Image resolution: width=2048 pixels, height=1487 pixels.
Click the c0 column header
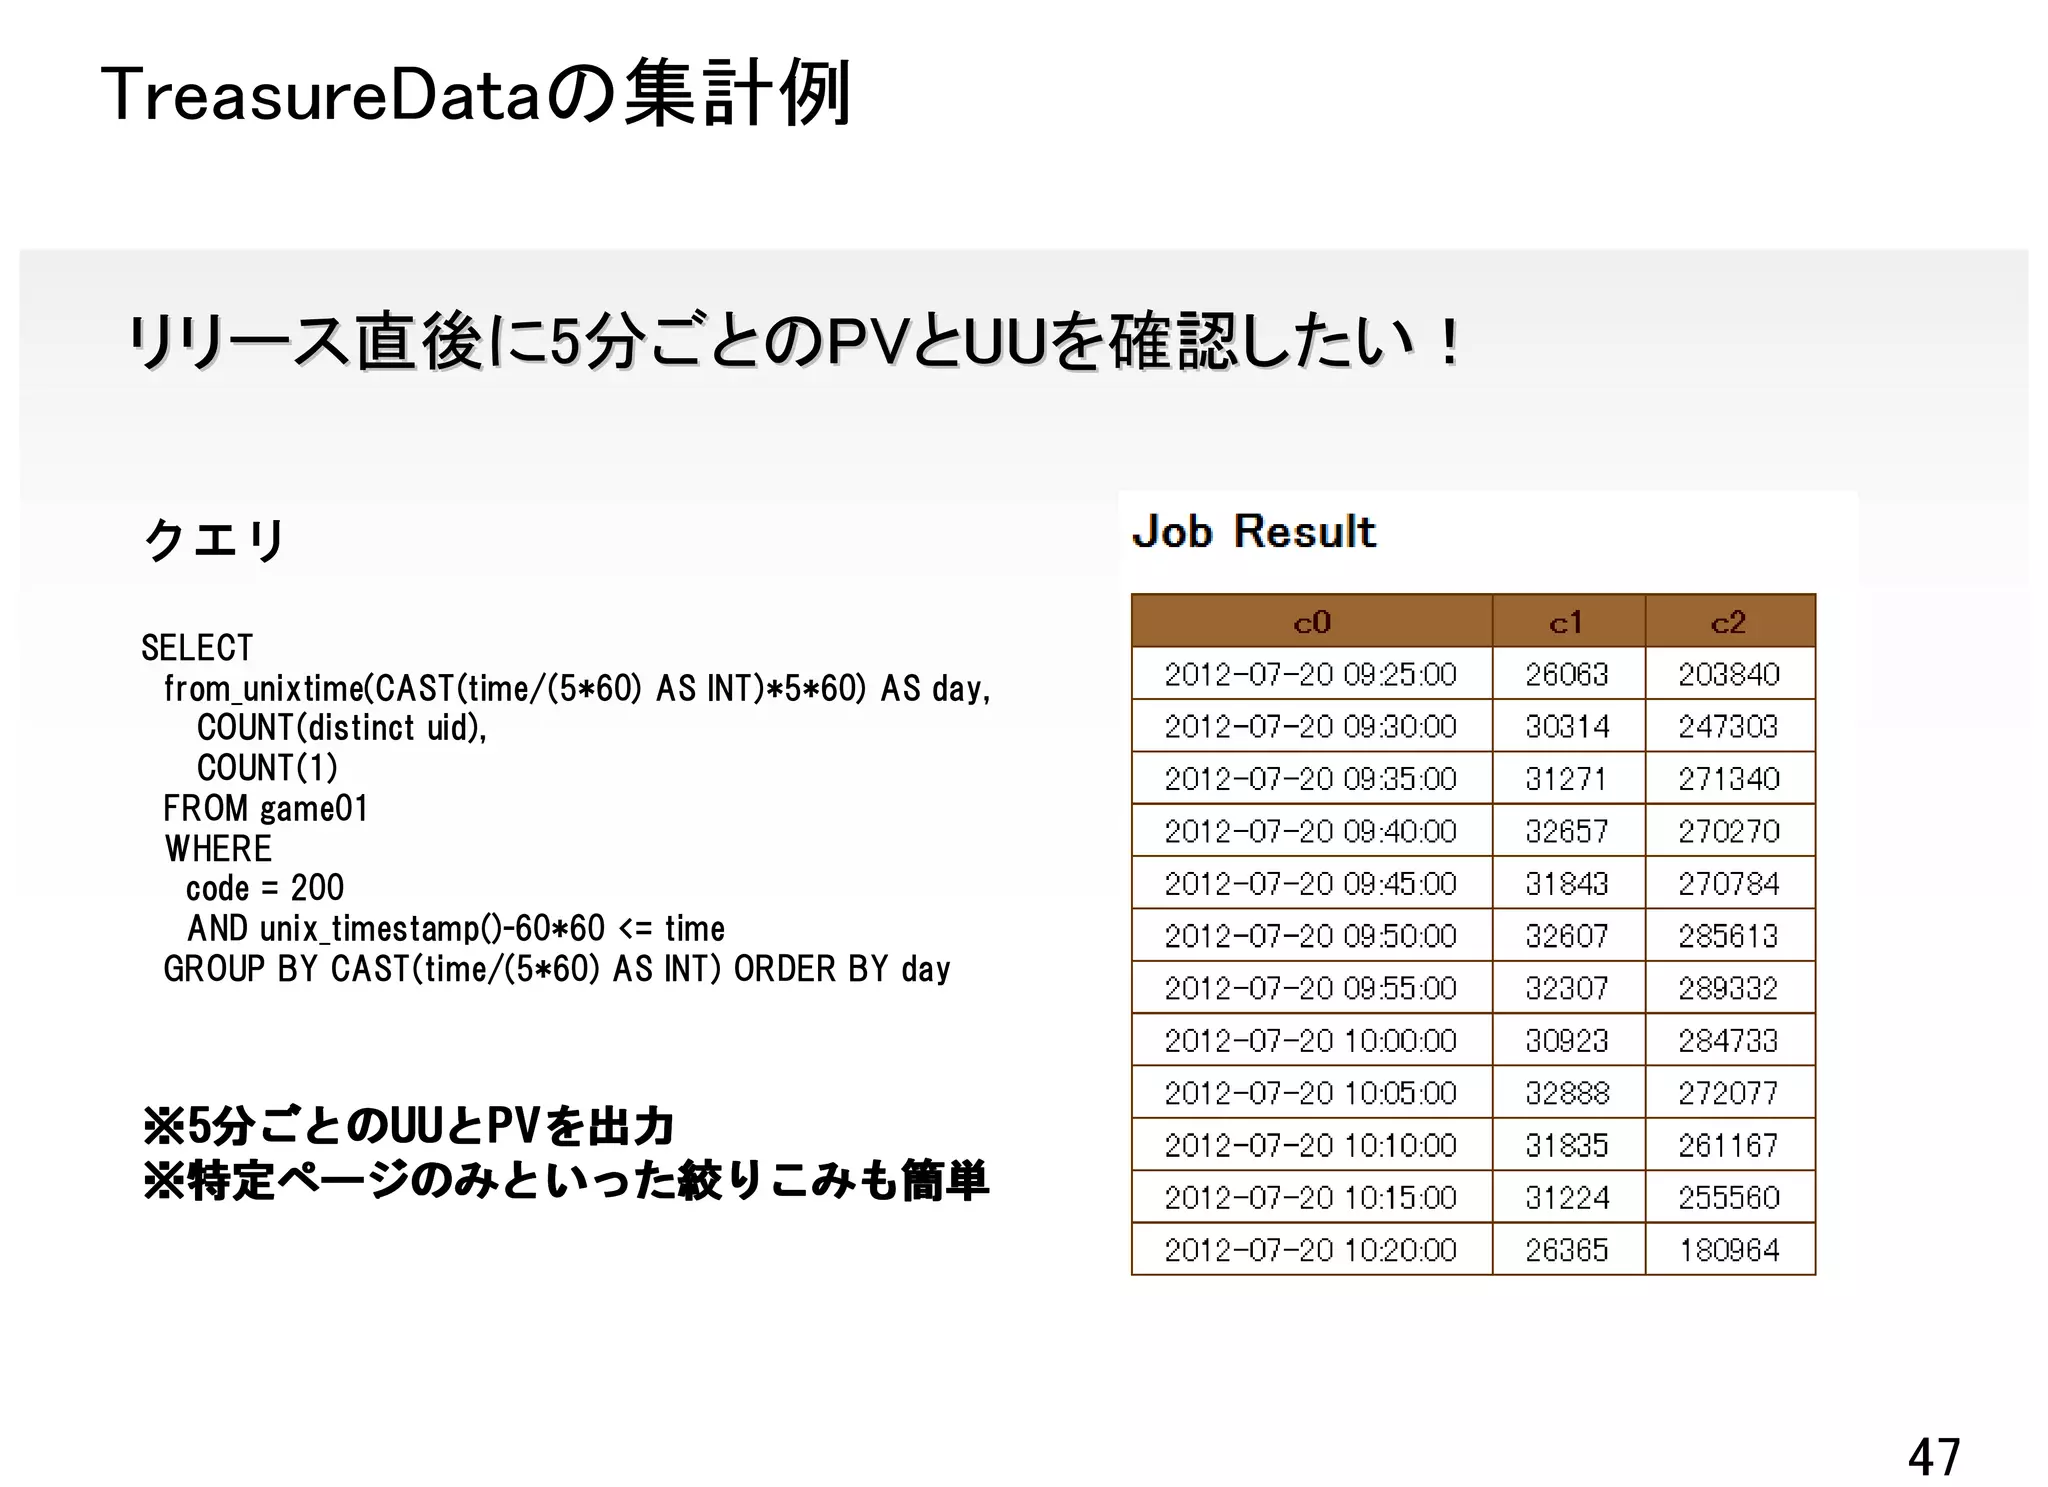(1312, 622)
